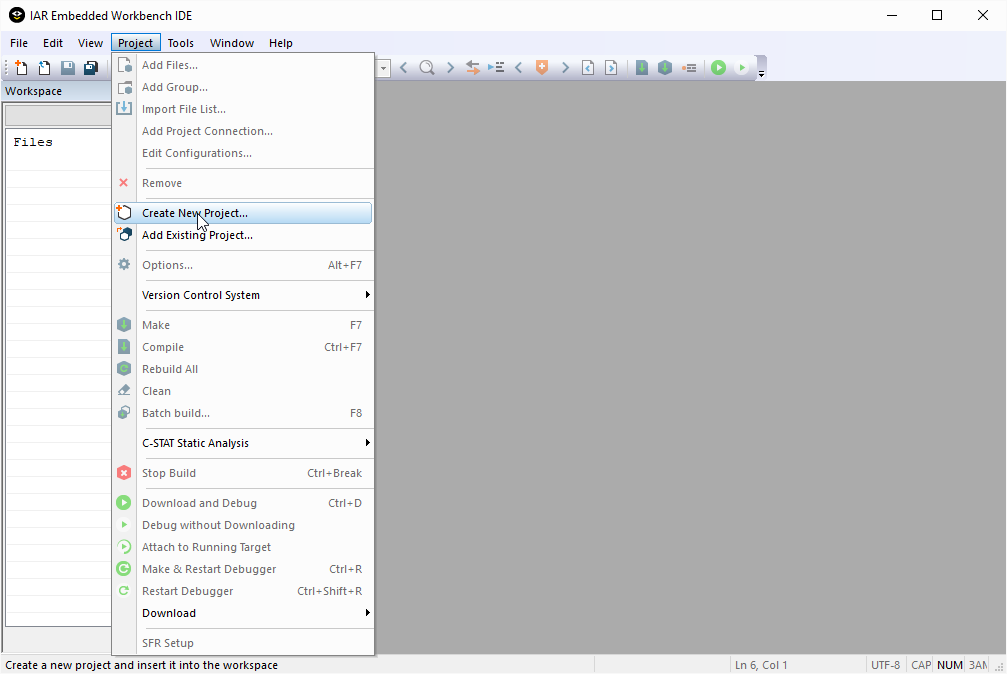Click Download and Debug menu entry
The width and height of the screenshot is (1007, 674).
pyautogui.click(x=243, y=503)
